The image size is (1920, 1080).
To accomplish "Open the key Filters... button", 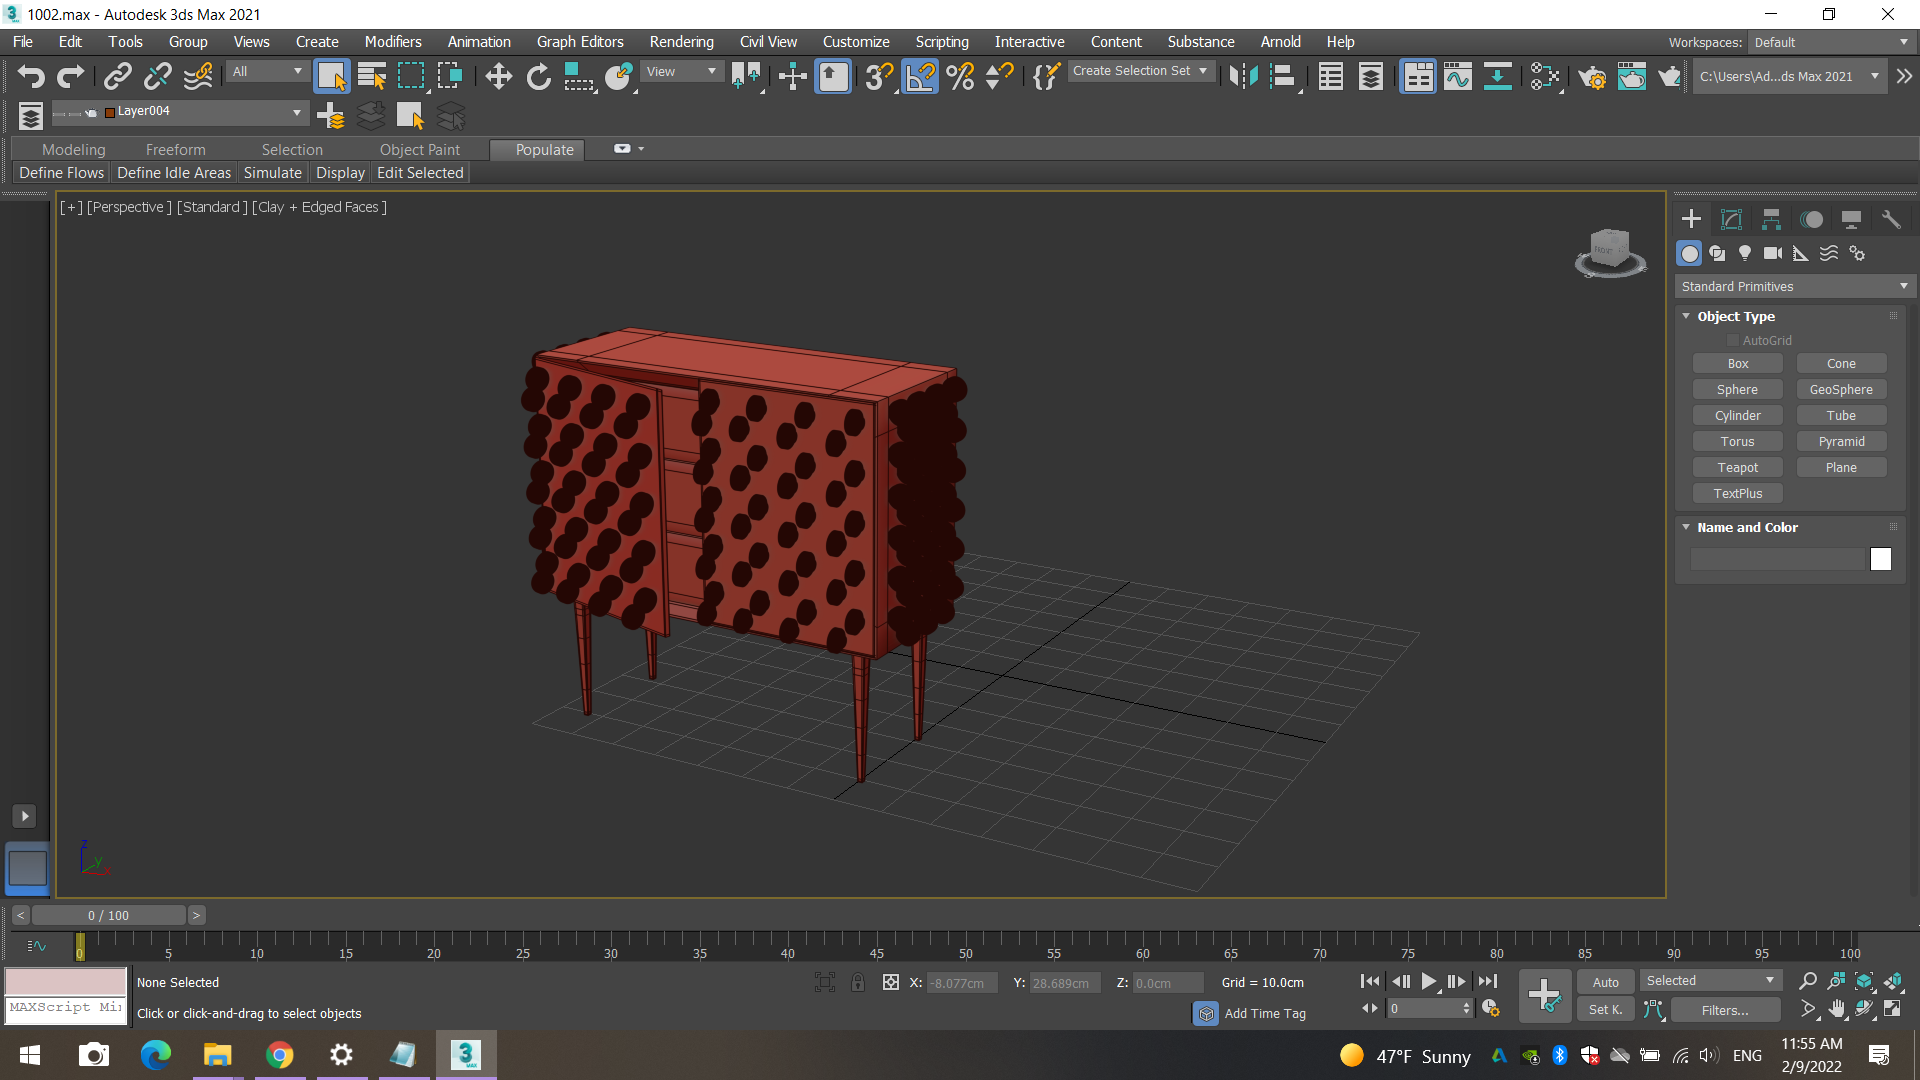I will point(1725,1010).
